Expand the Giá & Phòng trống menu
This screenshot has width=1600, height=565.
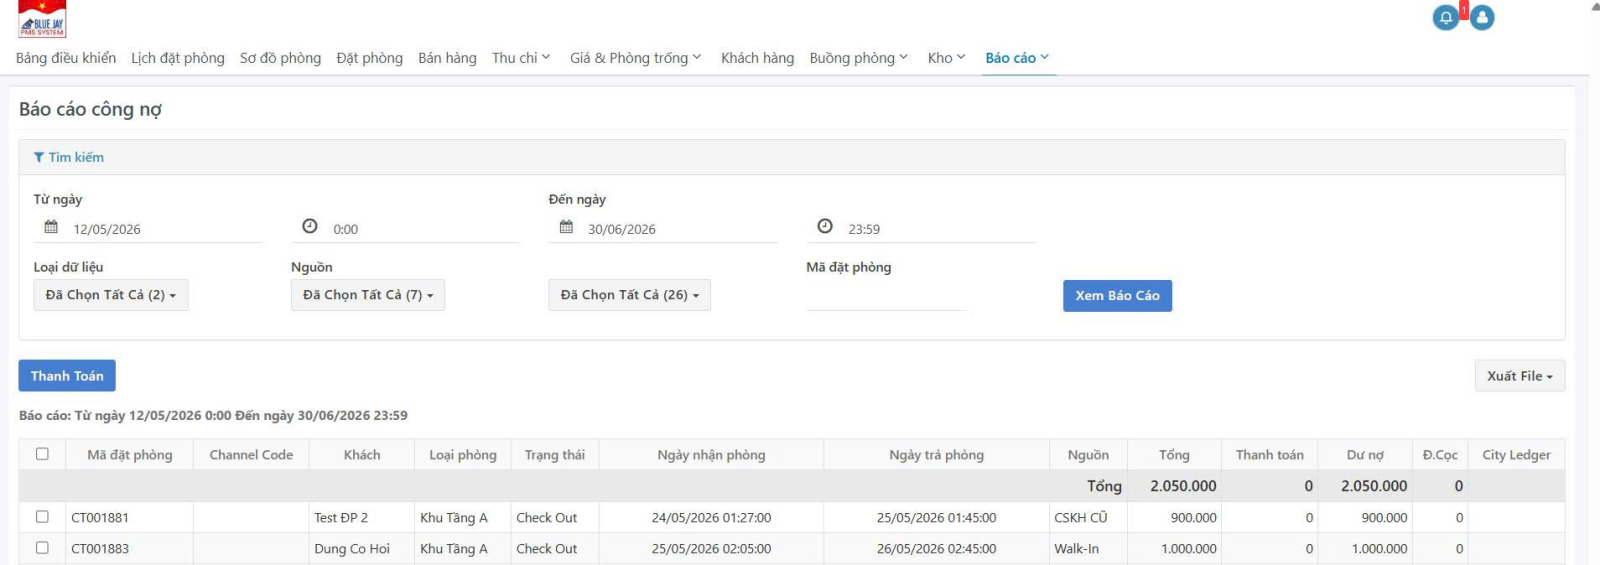[x=636, y=58]
